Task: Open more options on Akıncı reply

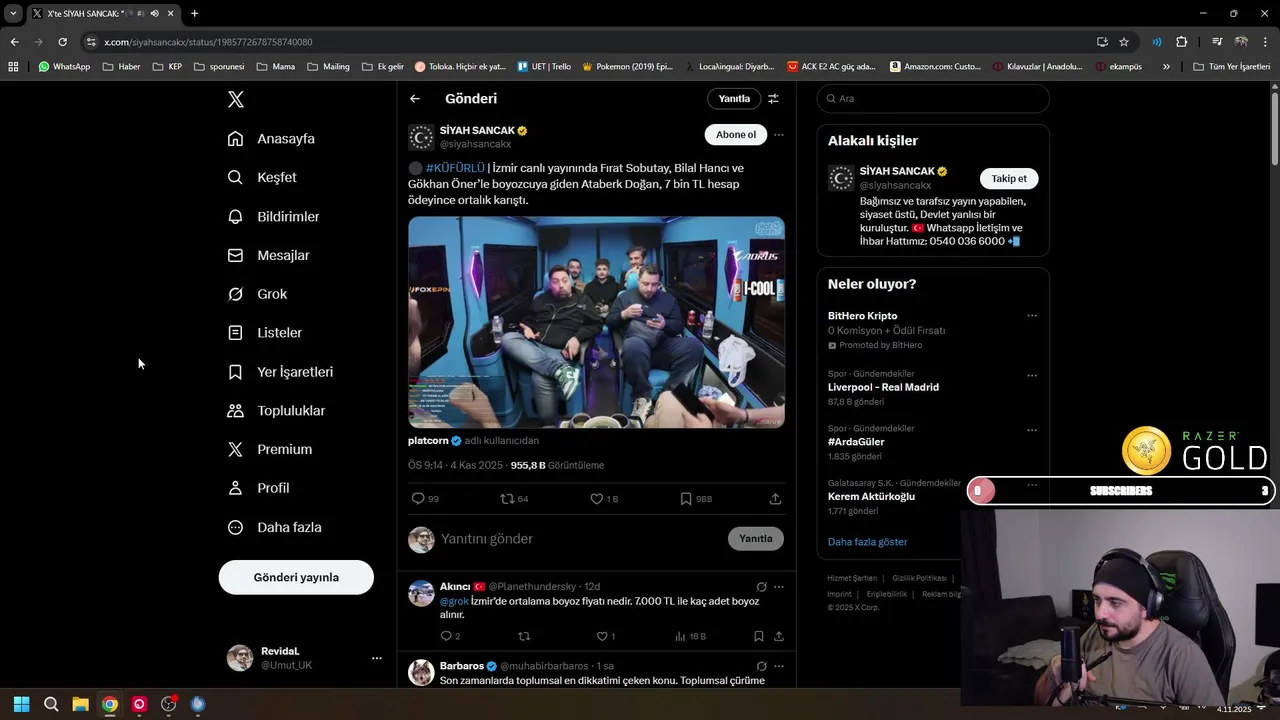Action: 779,587
